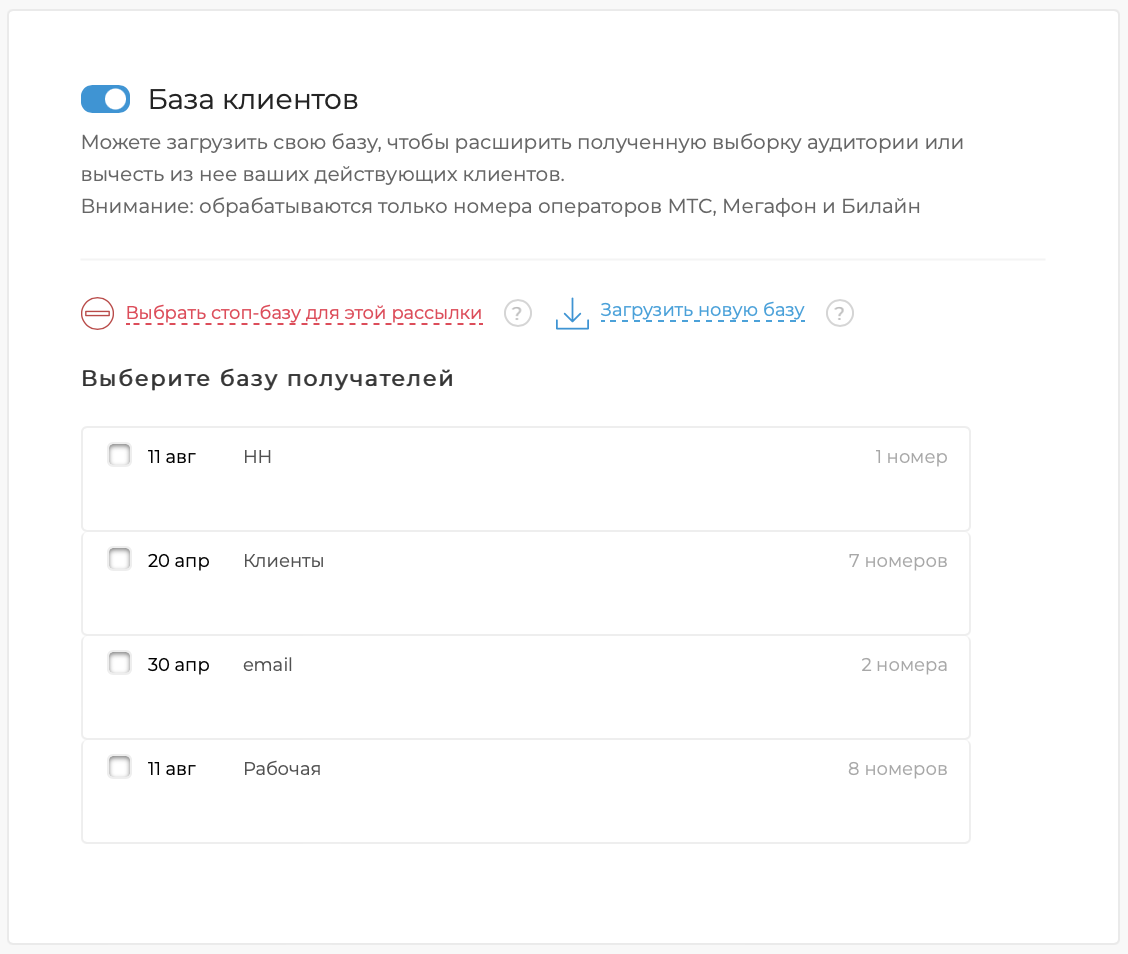Click the 2 номера count label
1128x954 pixels.
(x=904, y=665)
